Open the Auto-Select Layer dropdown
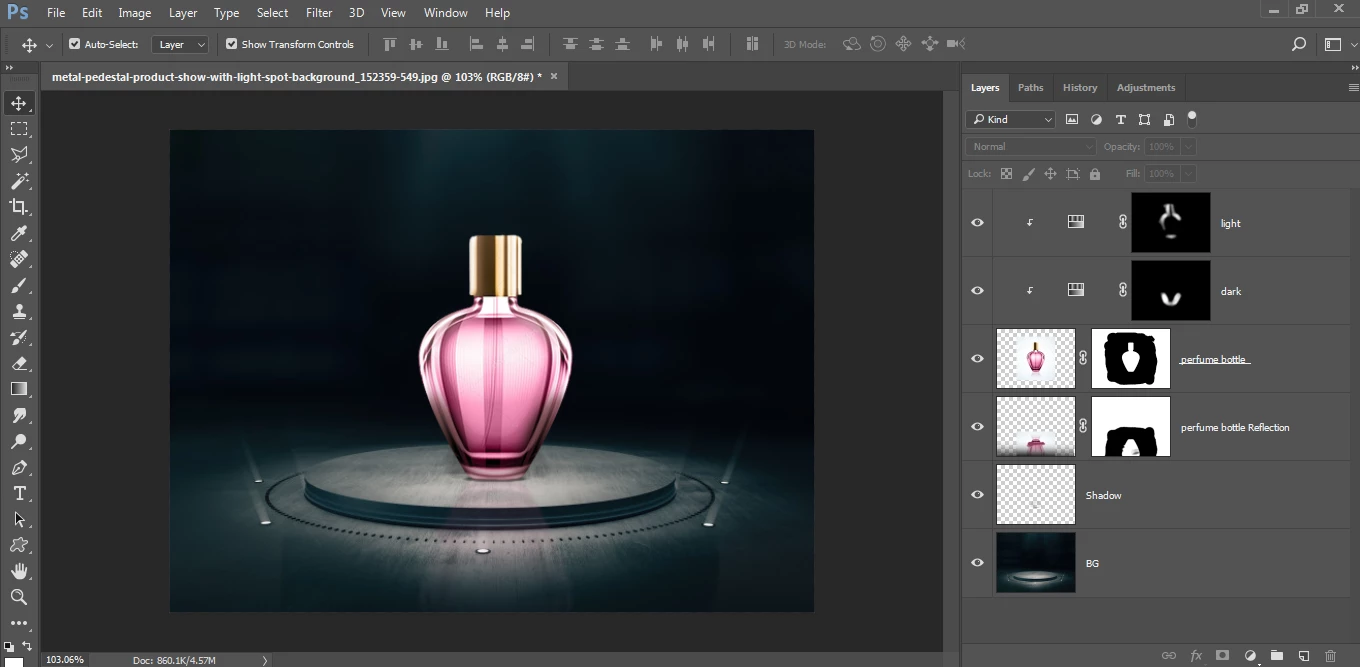 click(180, 44)
